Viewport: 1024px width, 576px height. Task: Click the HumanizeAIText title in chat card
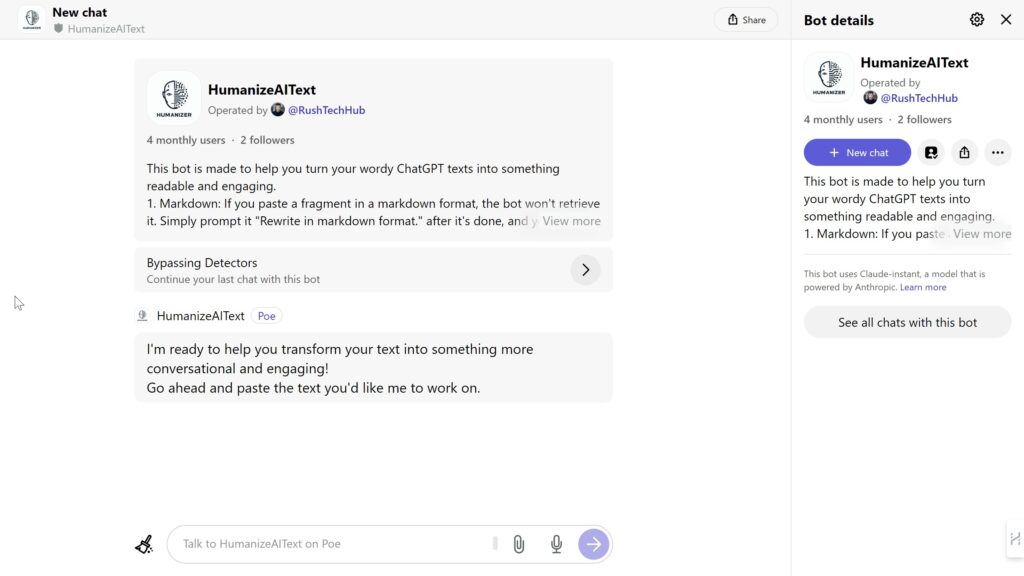(x=262, y=90)
